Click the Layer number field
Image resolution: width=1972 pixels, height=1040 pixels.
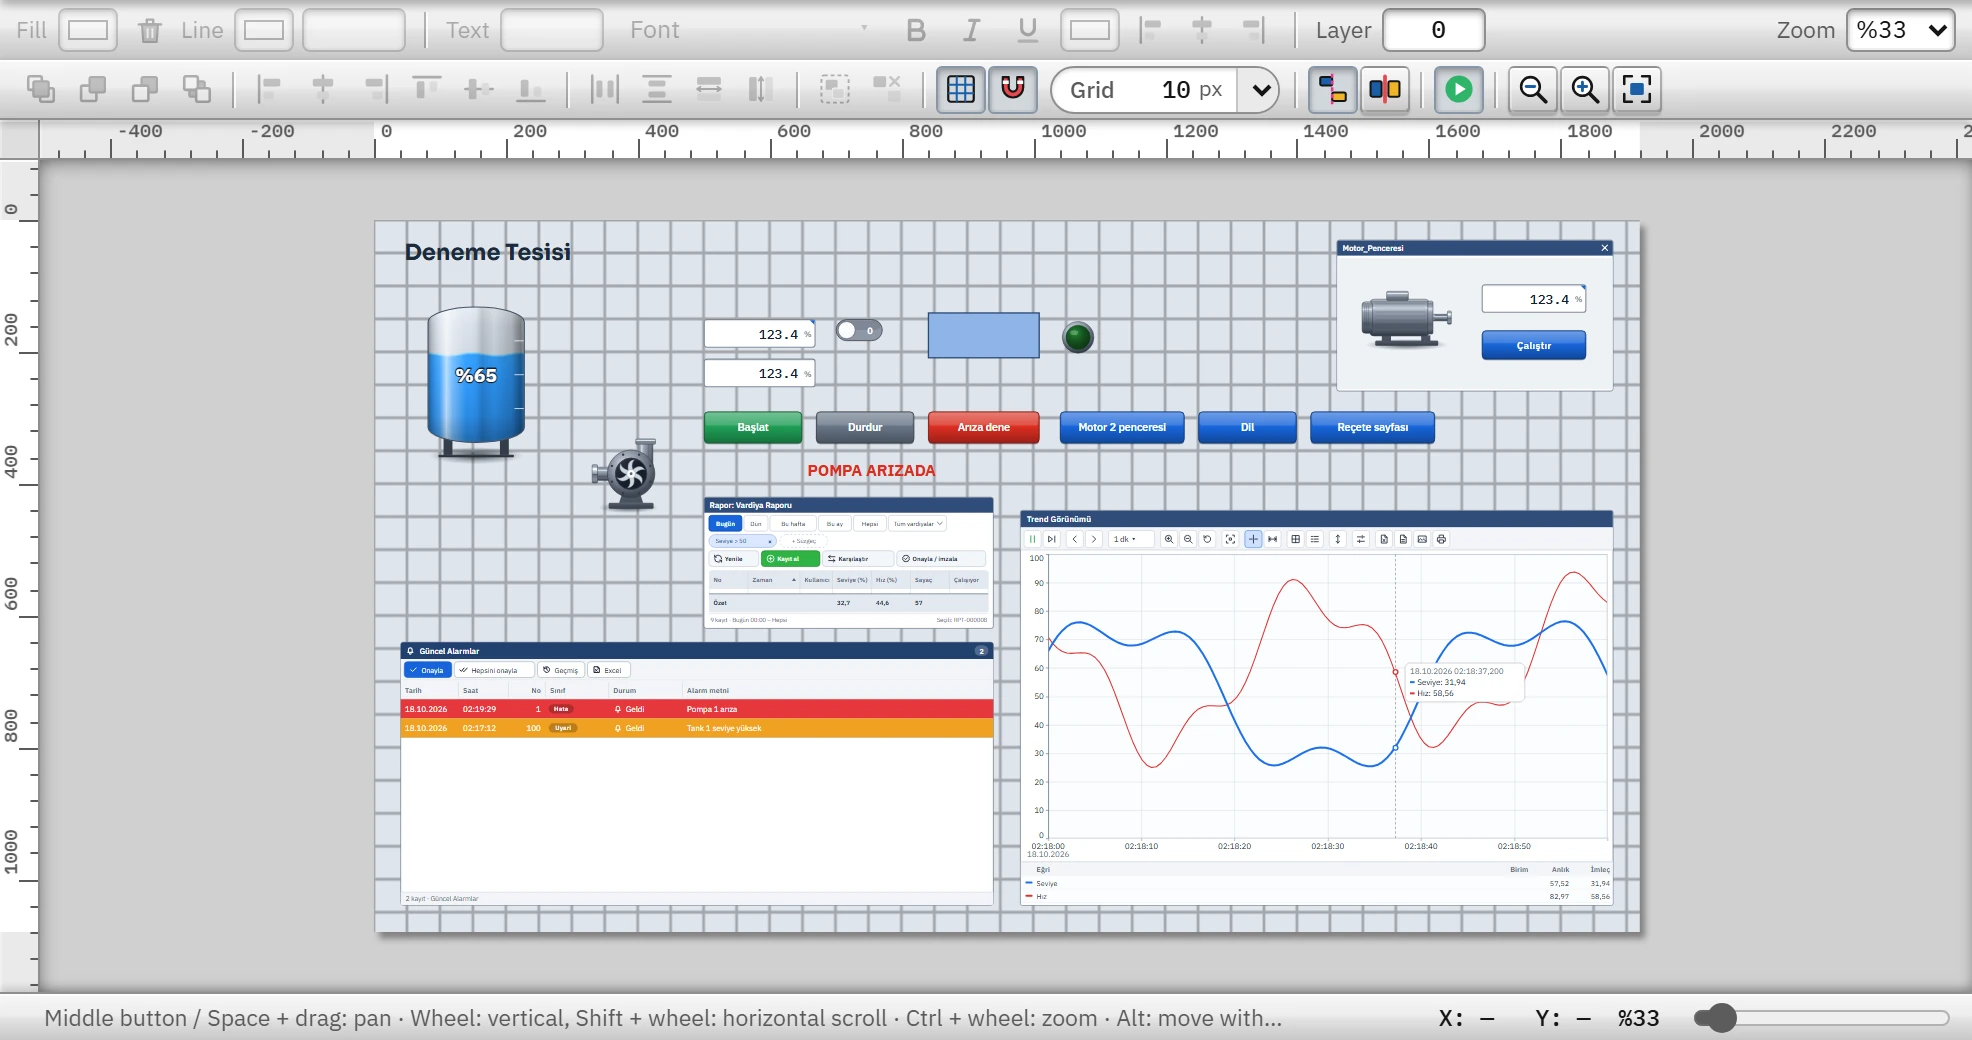click(1434, 30)
